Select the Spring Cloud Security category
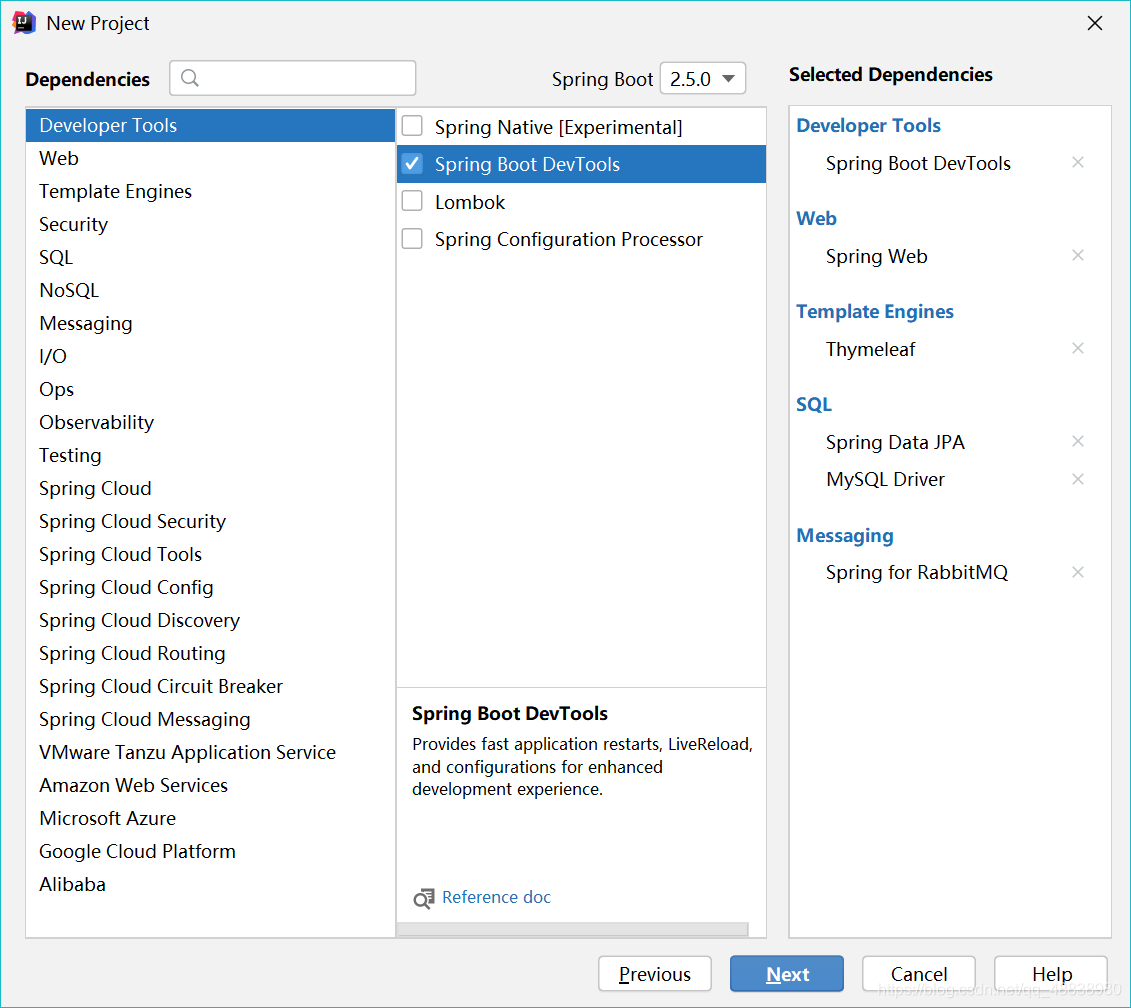Viewport: 1131px width, 1008px height. 211,521
